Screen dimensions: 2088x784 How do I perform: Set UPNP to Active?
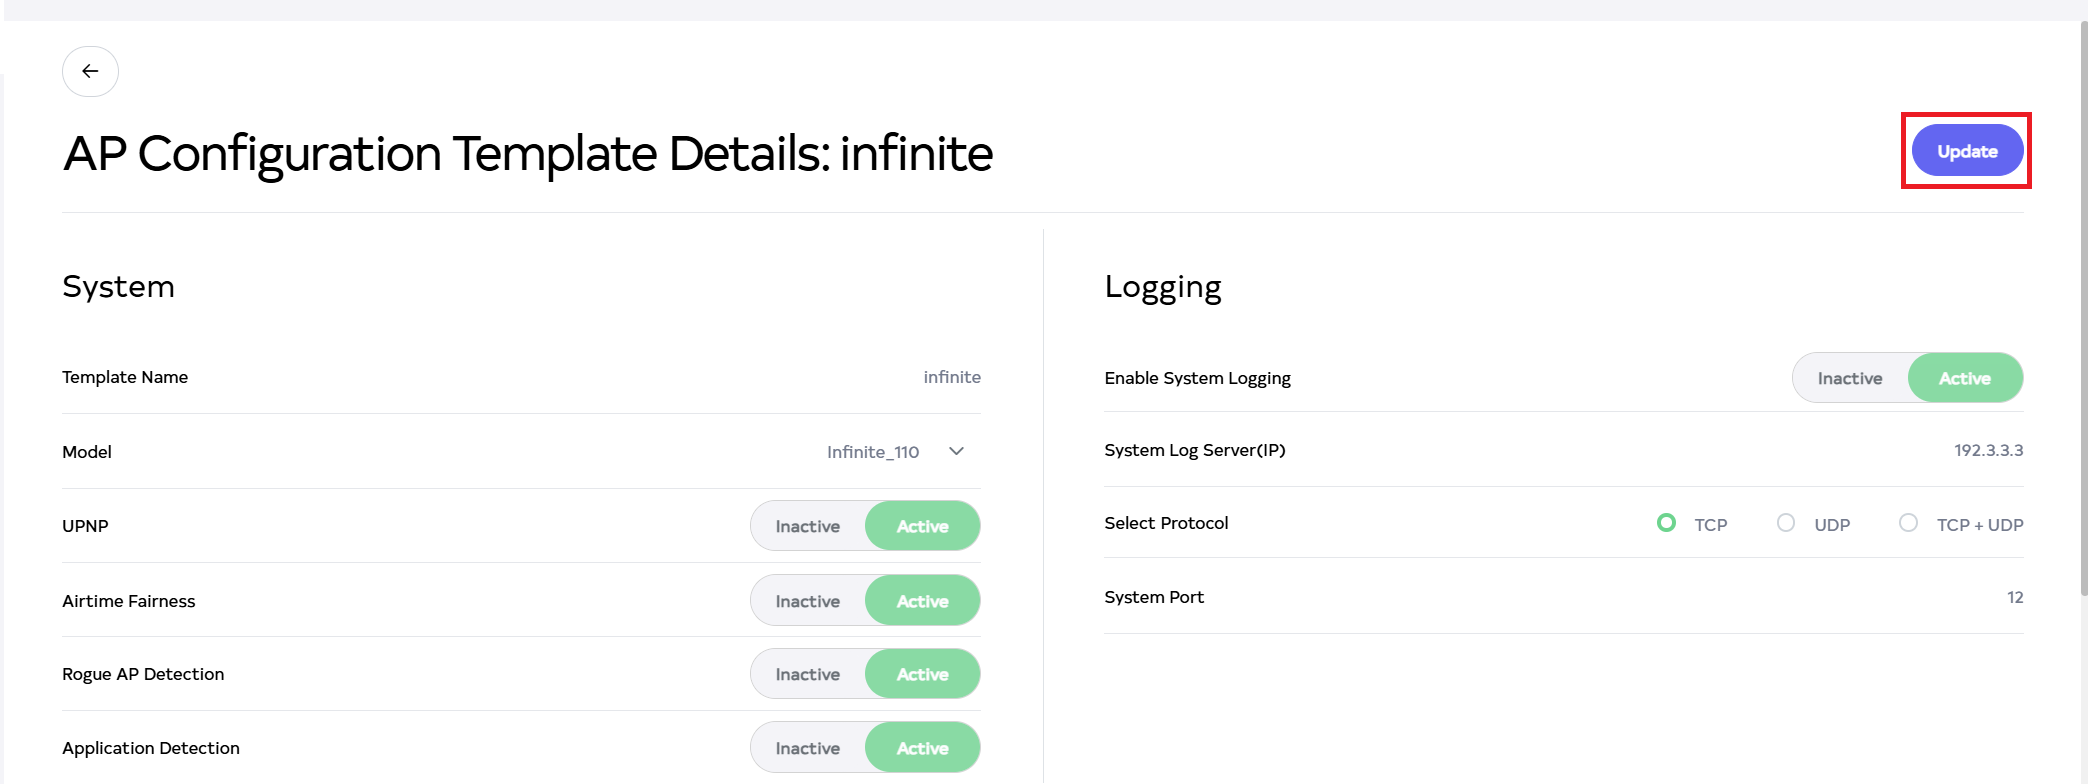[922, 526]
